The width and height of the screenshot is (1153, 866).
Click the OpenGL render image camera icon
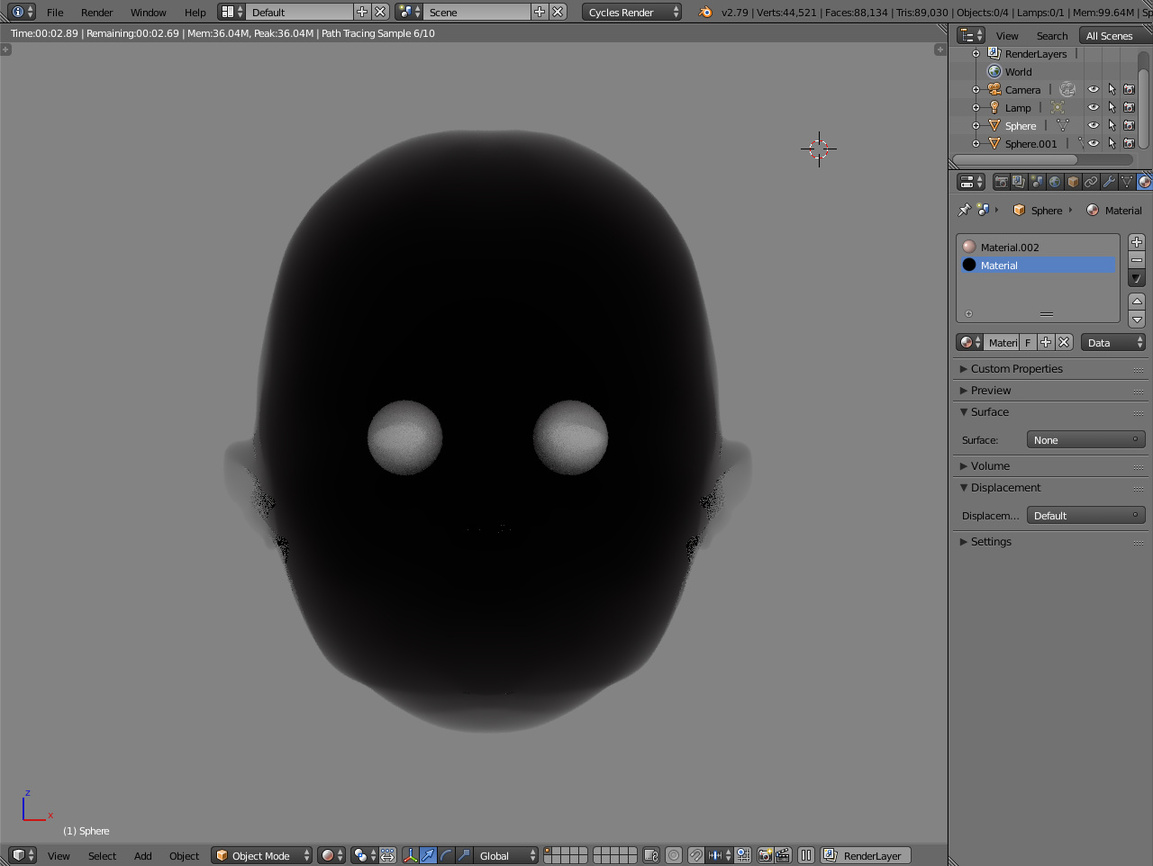(765, 855)
